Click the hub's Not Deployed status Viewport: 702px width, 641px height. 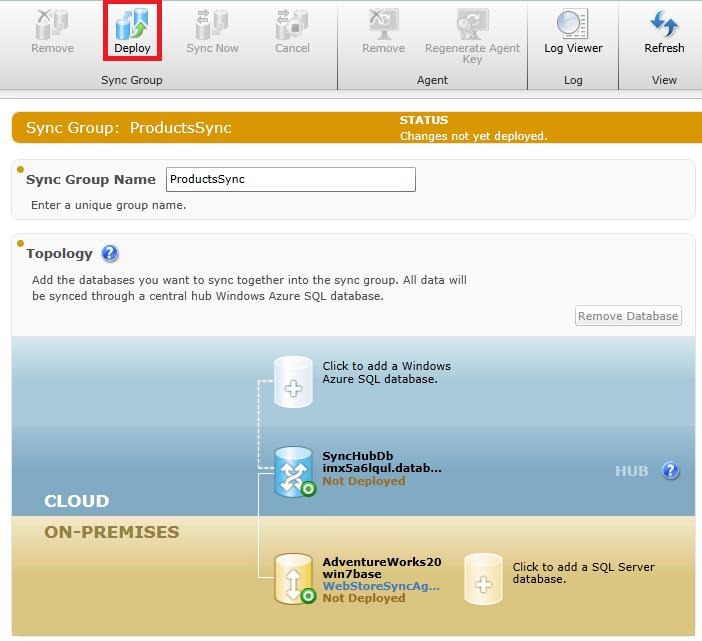[x=364, y=481]
